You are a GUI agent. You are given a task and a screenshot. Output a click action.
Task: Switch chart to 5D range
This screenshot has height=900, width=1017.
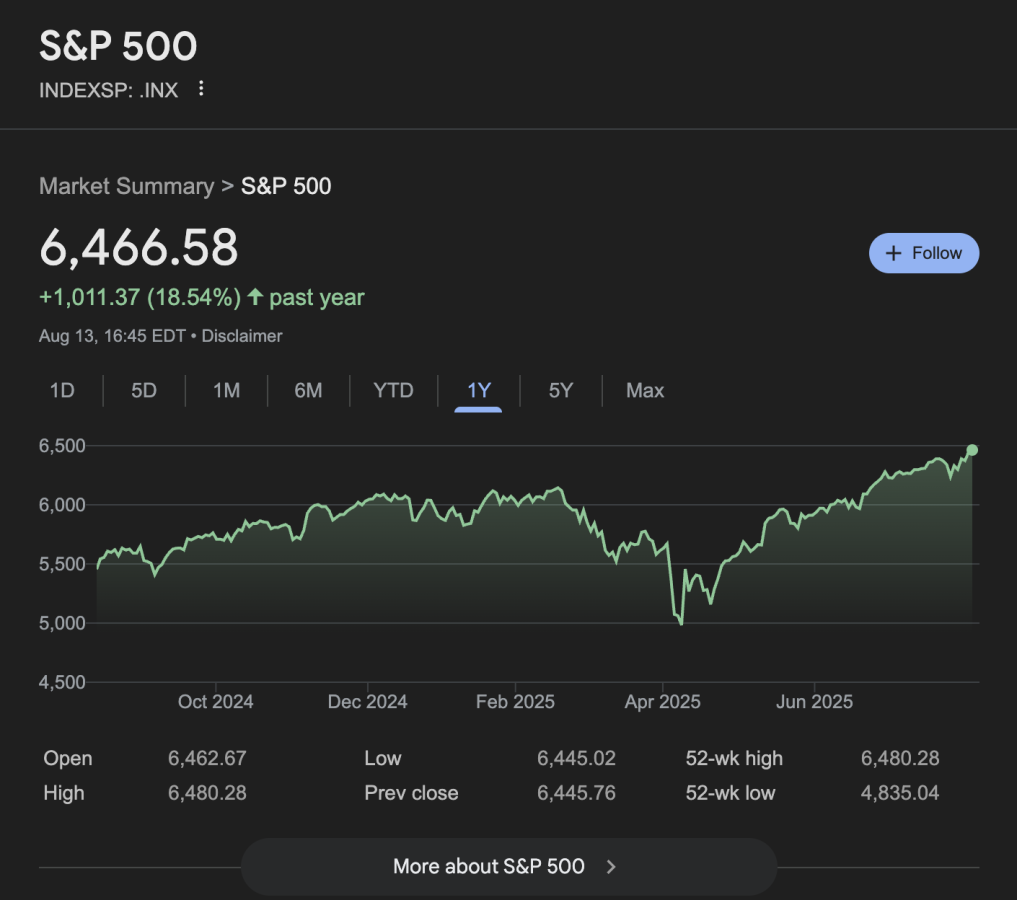(x=144, y=390)
